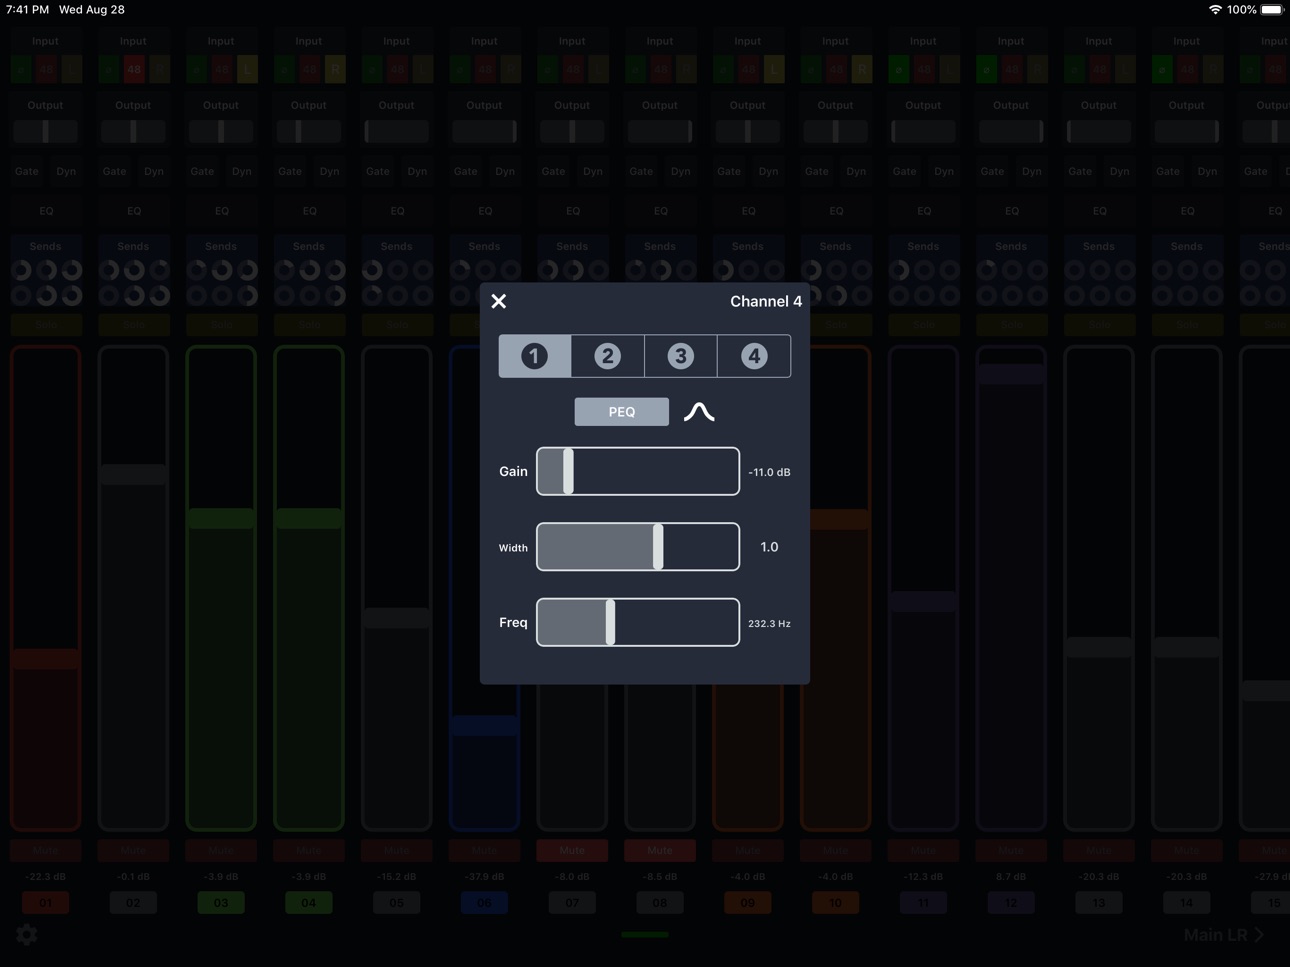
Task: Unmute channel 08 in mixer
Action: [660, 850]
